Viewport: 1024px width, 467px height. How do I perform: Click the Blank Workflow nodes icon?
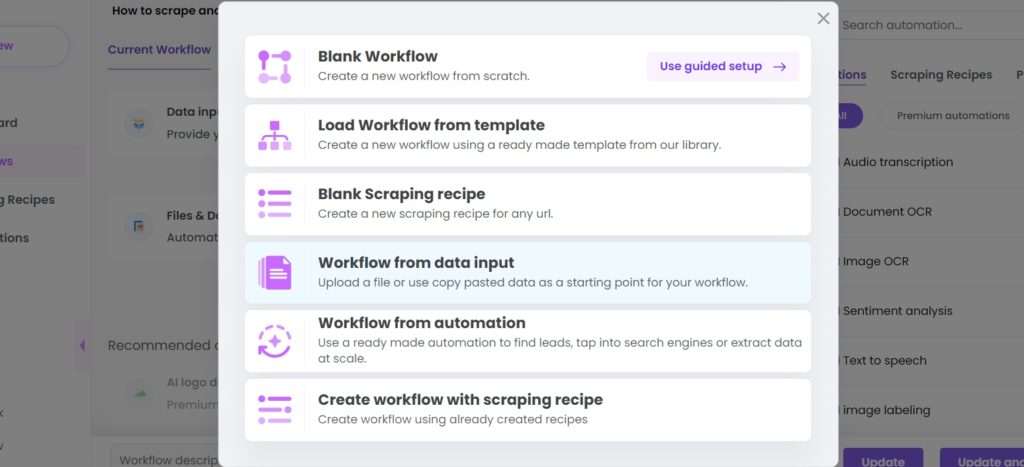point(274,67)
